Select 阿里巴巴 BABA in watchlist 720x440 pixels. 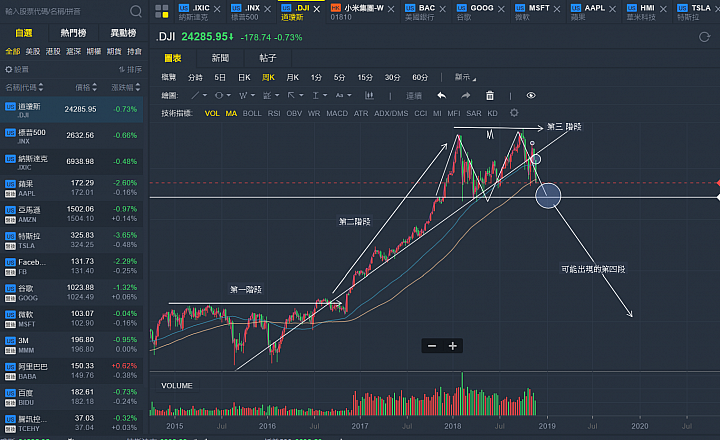tap(72, 371)
